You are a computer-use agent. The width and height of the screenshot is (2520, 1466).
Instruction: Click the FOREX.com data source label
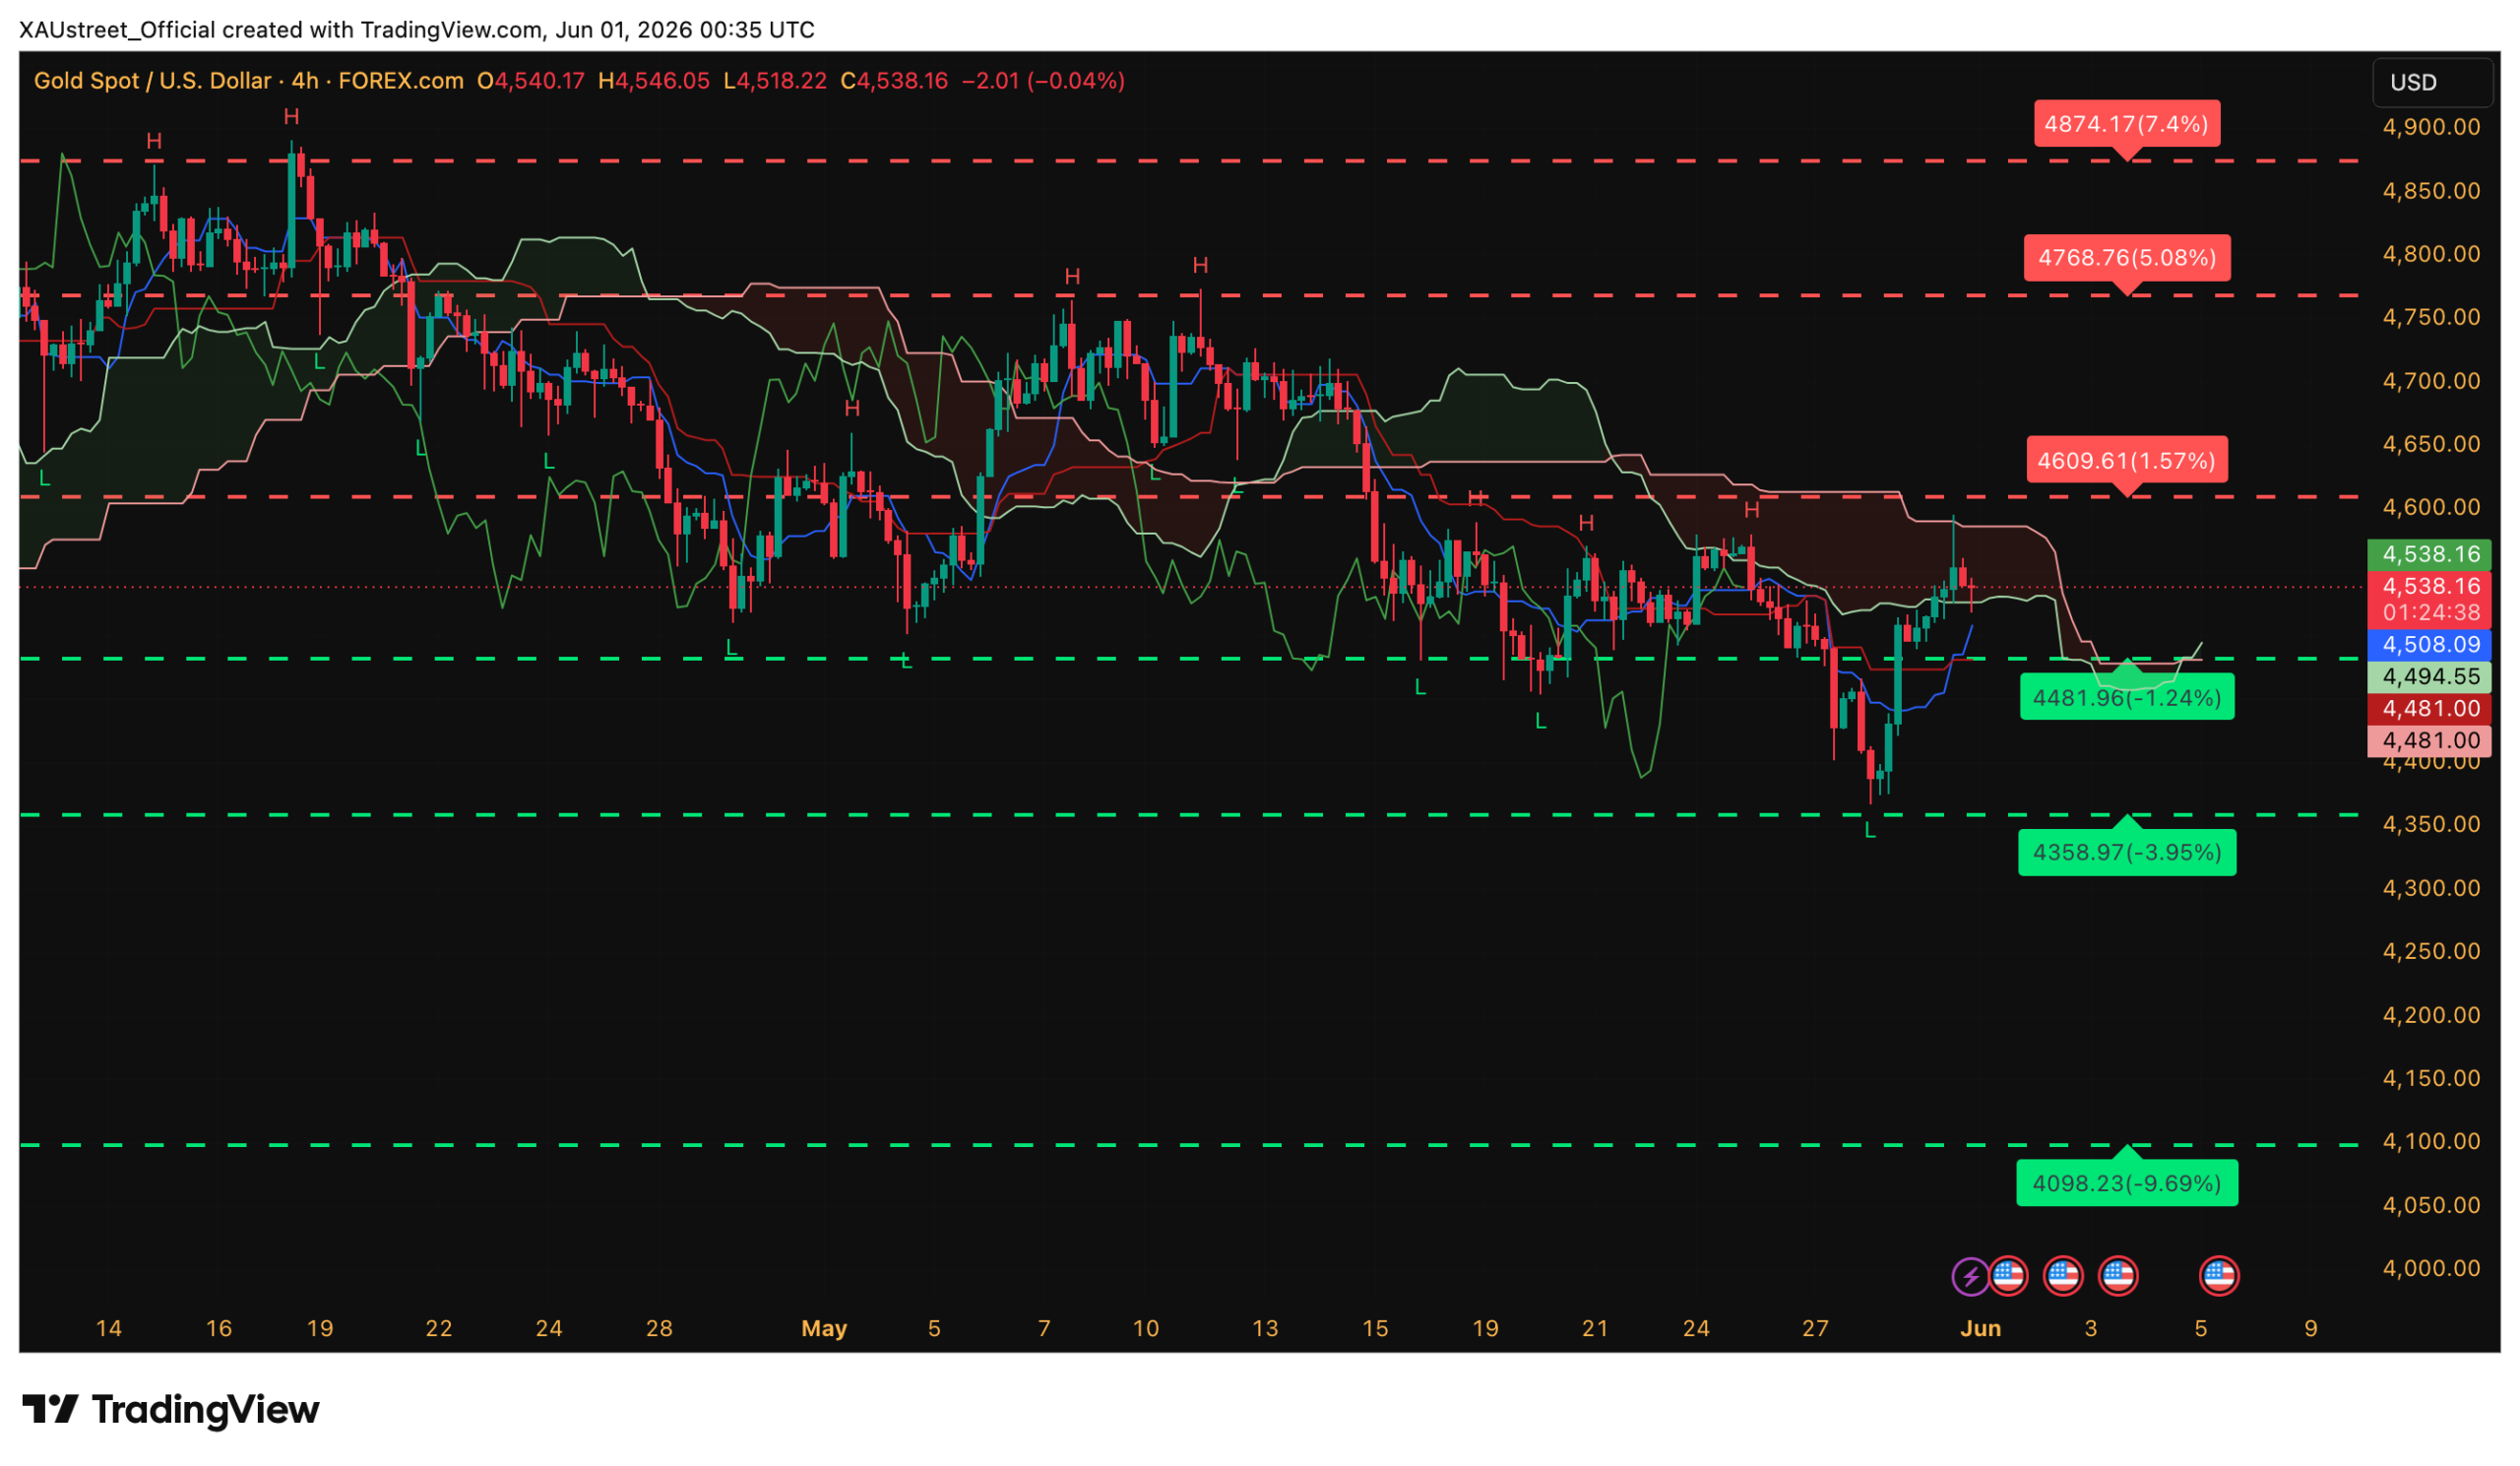click(401, 81)
